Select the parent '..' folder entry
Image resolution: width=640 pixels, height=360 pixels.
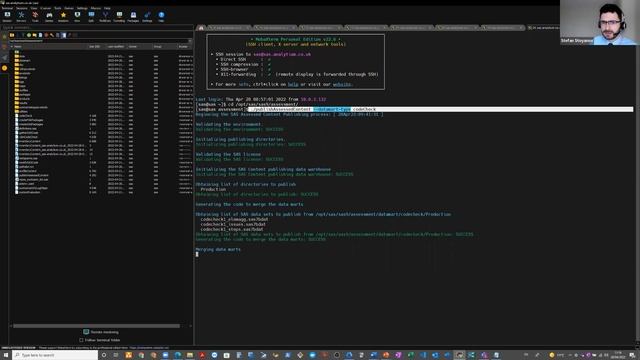coord(17,52)
